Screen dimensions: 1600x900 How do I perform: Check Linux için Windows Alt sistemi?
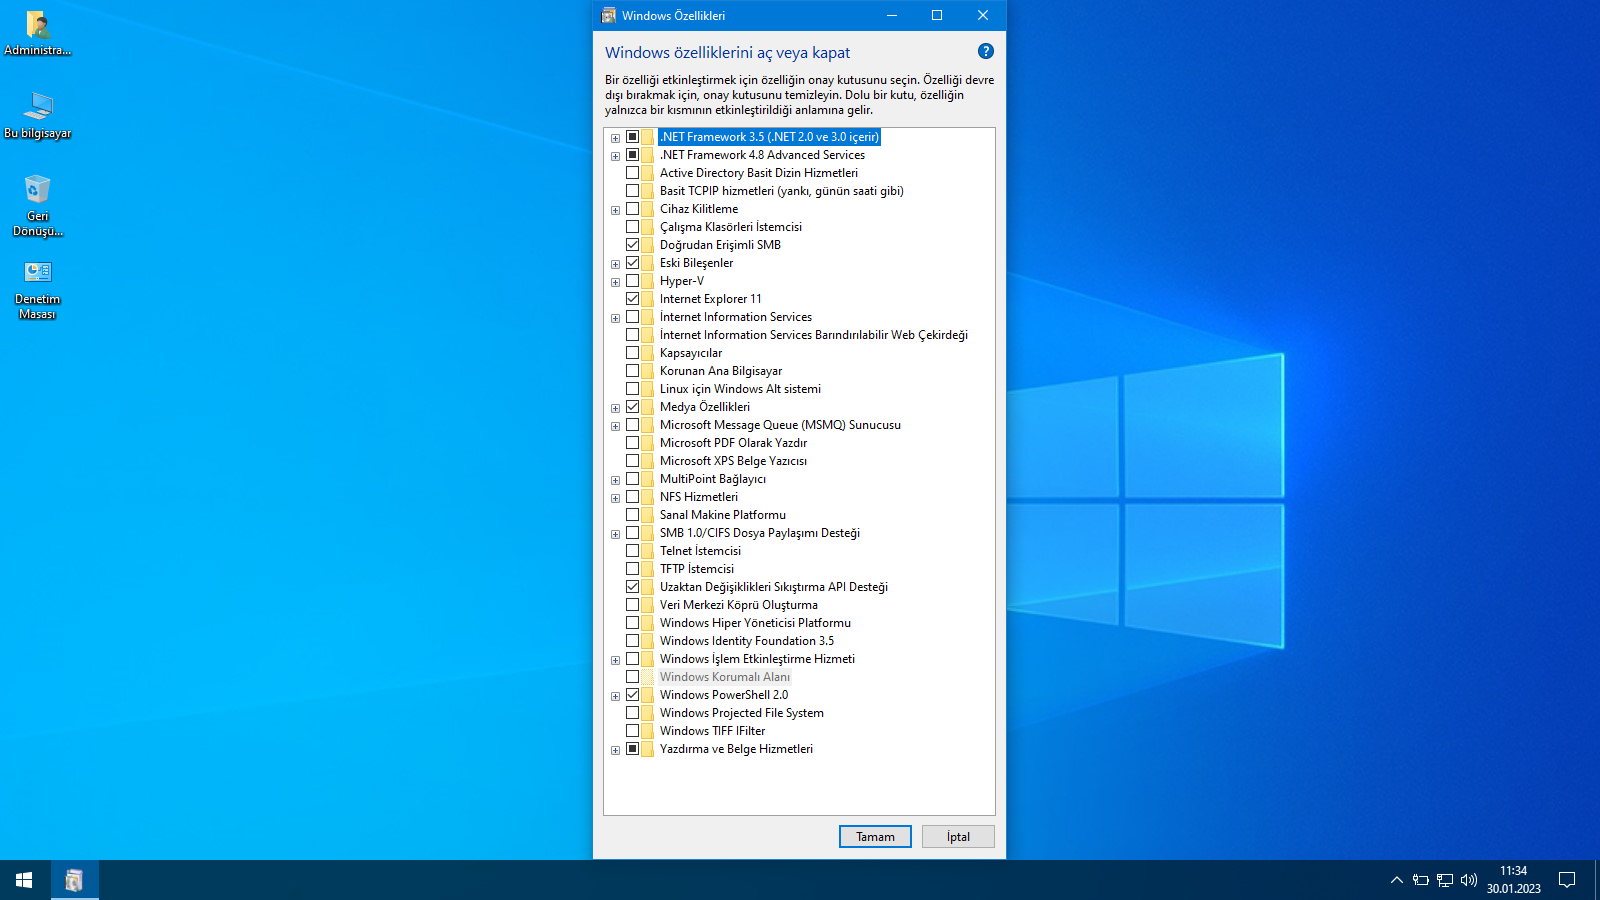[x=632, y=389]
